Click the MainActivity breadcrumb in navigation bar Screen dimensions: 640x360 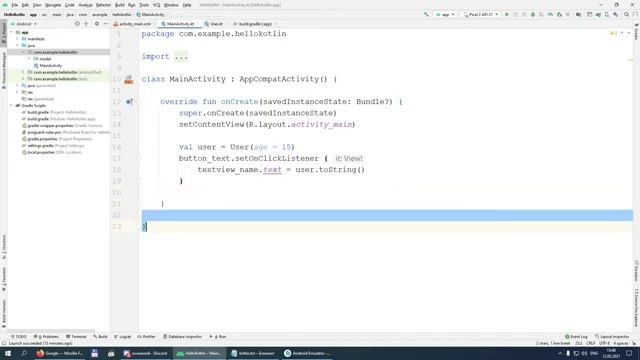[x=150, y=14]
